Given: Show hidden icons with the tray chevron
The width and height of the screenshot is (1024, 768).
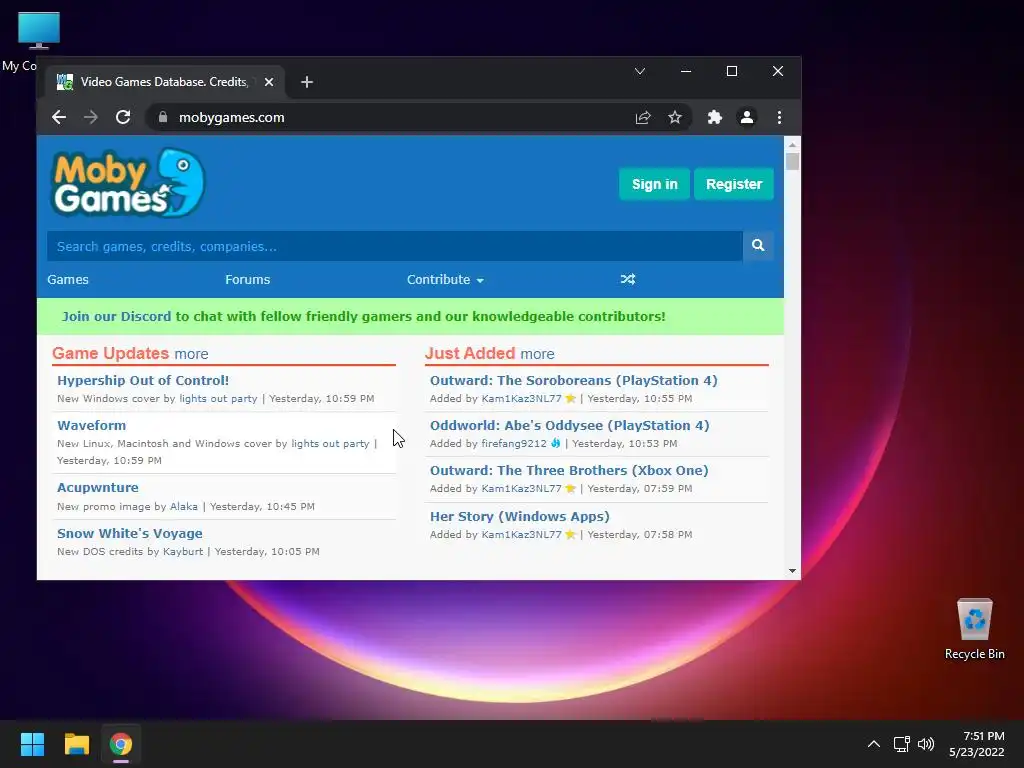Looking at the screenshot, I should 874,744.
